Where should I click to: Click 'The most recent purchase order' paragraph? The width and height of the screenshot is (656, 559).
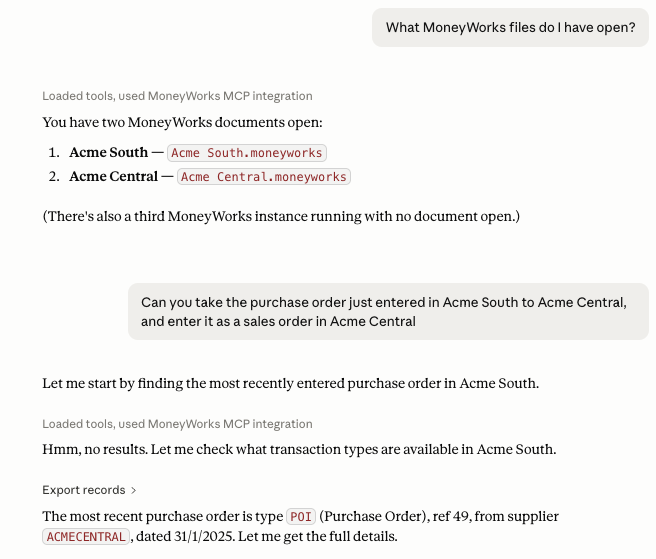(x=300, y=526)
